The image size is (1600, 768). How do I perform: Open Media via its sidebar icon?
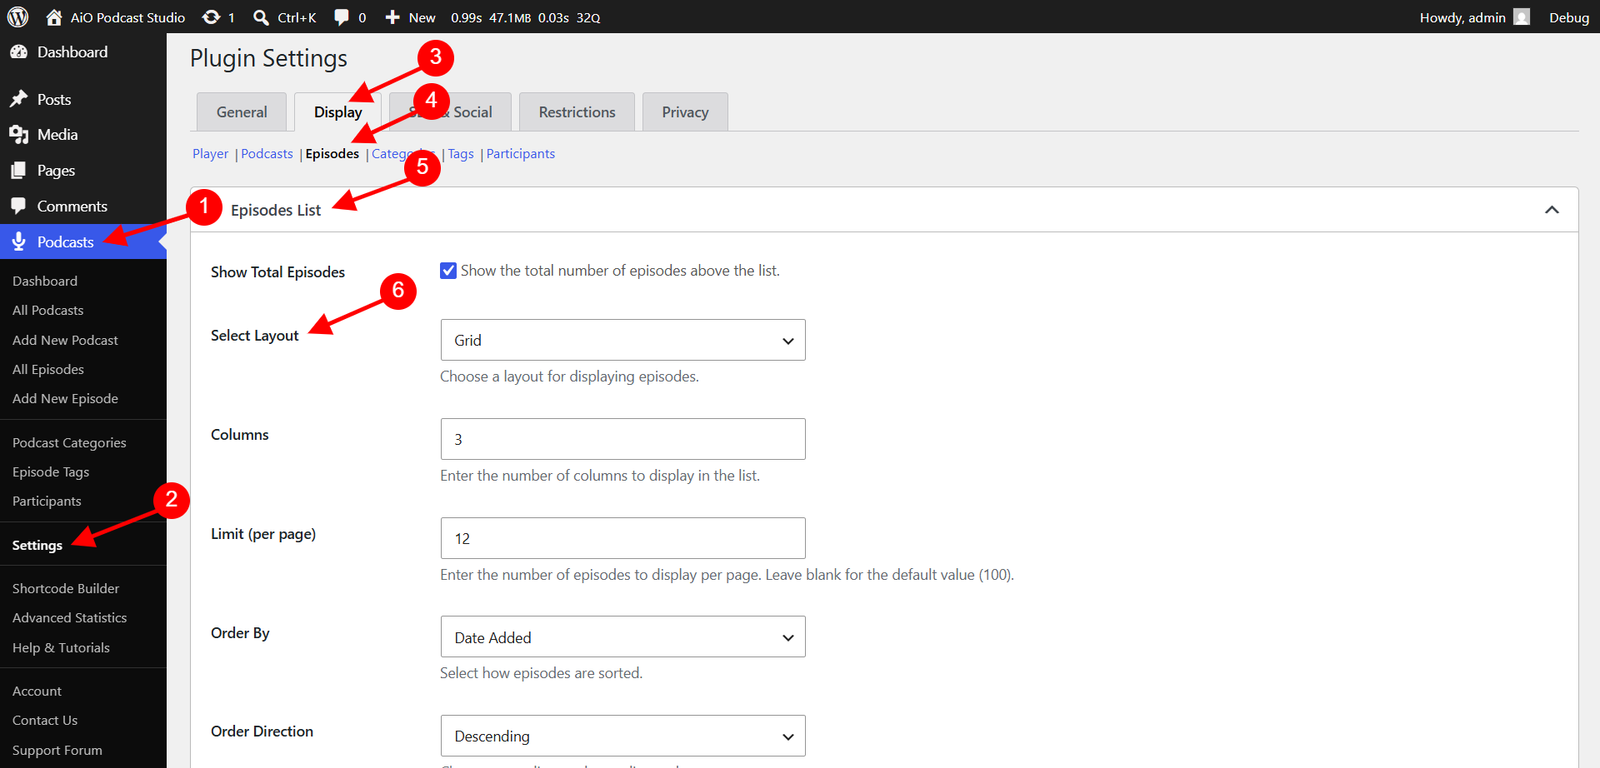(19, 135)
